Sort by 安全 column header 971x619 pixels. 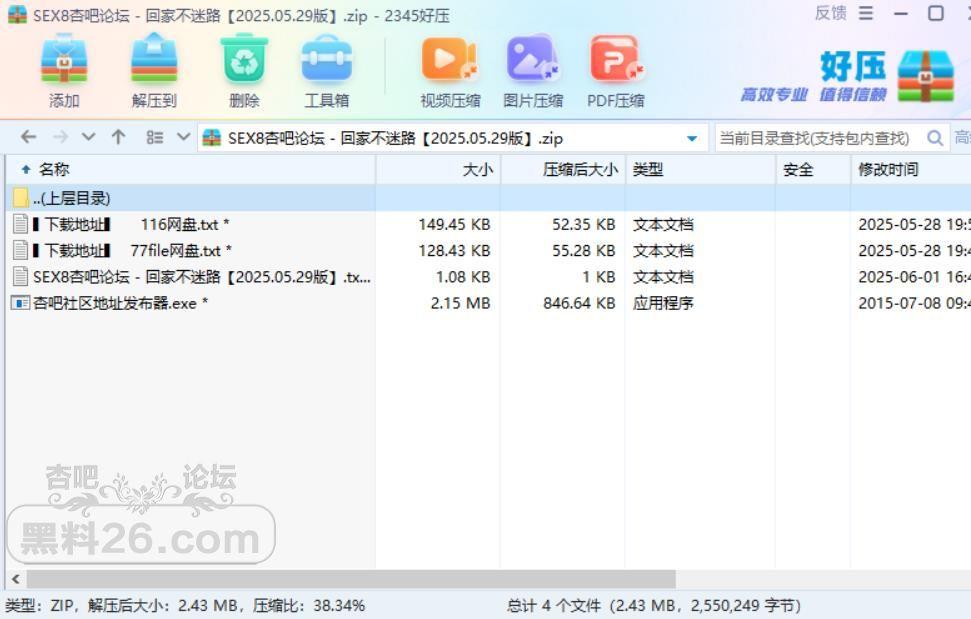click(812, 169)
